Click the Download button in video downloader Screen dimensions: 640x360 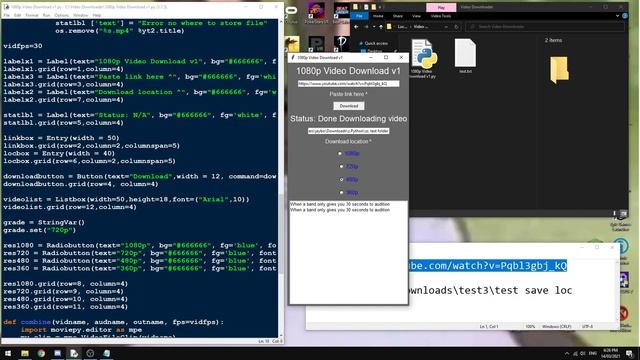349,106
